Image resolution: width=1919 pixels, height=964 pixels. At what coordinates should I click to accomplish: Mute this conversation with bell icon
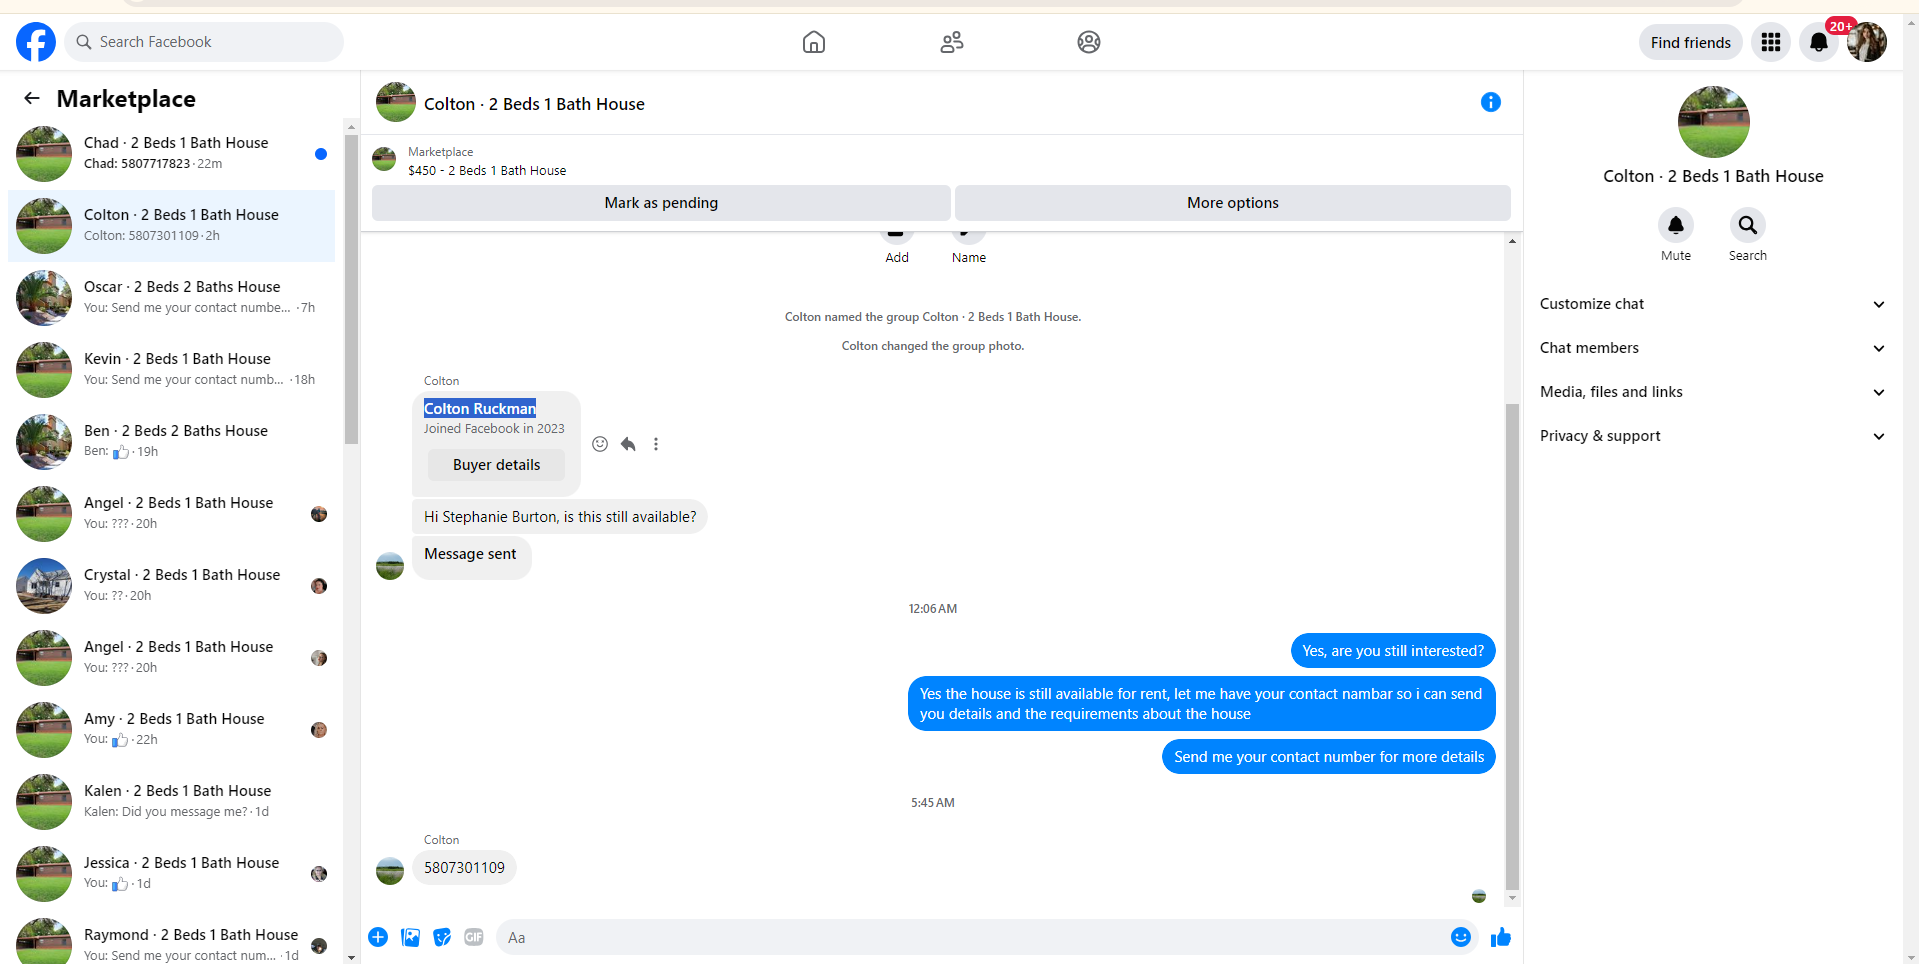pyautogui.click(x=1676, y=225)
